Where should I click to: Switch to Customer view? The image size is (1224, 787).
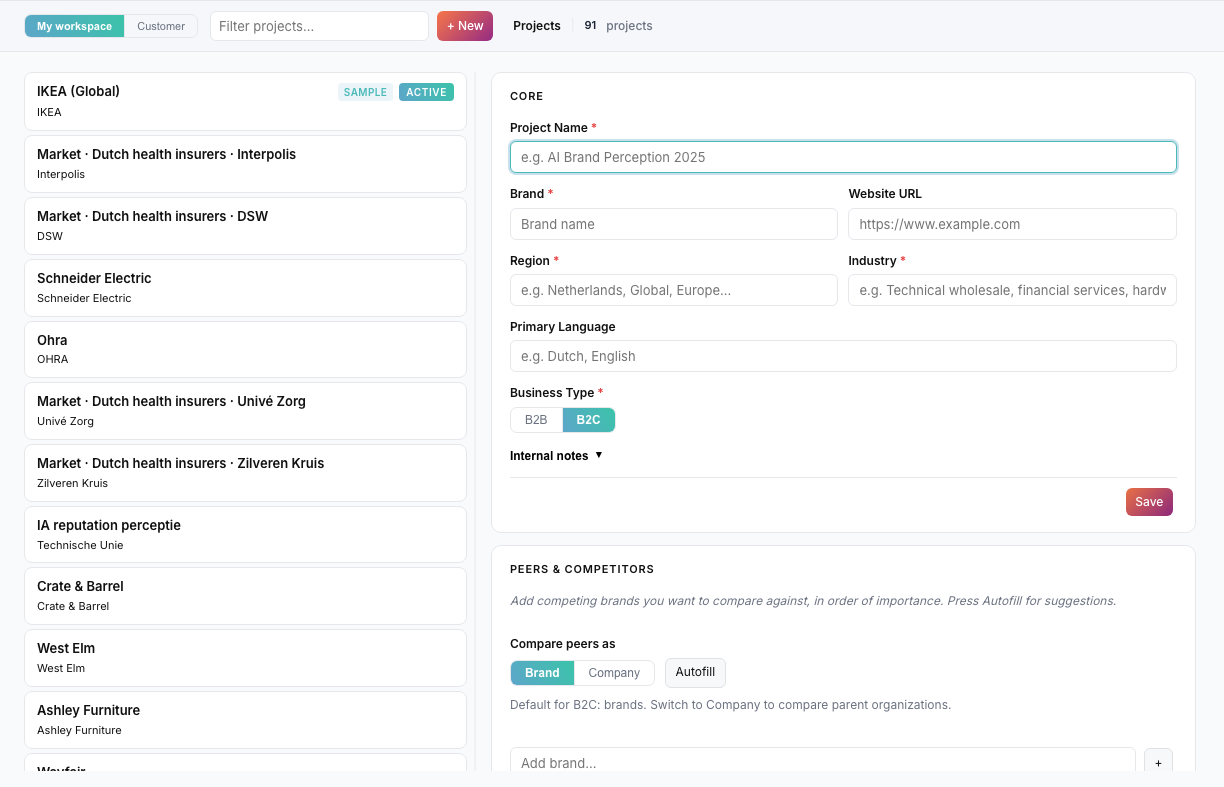coord(161,26)
